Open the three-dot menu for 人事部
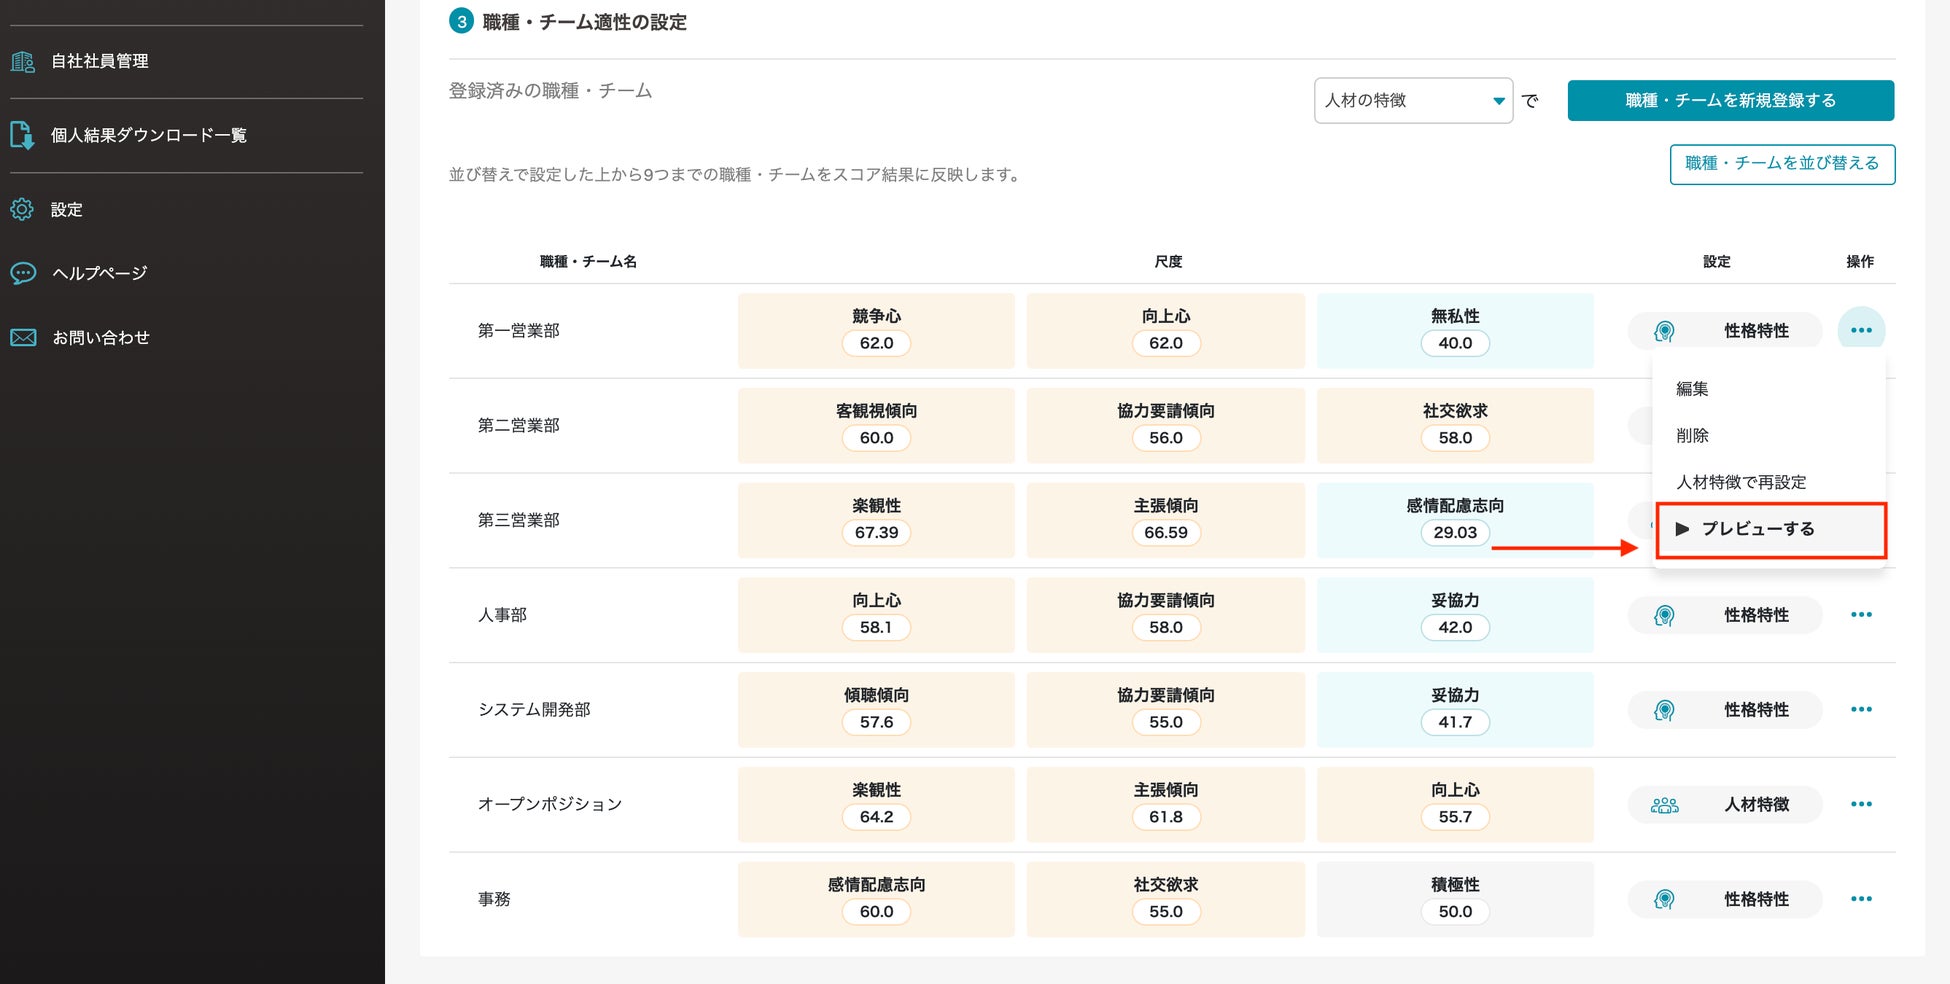 point(1860,615)
